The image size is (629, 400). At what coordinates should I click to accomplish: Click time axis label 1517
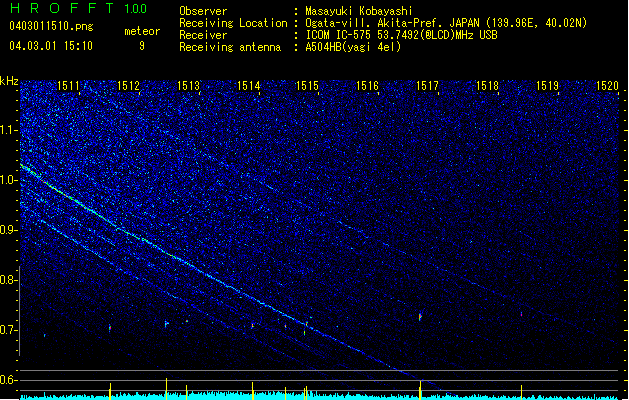pos(428,86)
